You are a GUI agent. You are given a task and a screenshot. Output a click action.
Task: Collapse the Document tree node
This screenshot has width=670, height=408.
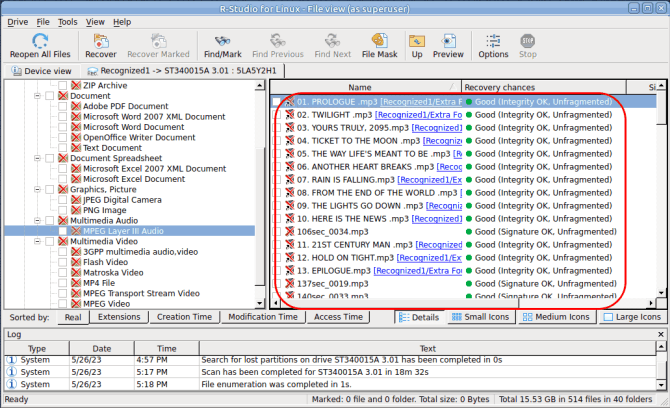(x=38, y=96)
